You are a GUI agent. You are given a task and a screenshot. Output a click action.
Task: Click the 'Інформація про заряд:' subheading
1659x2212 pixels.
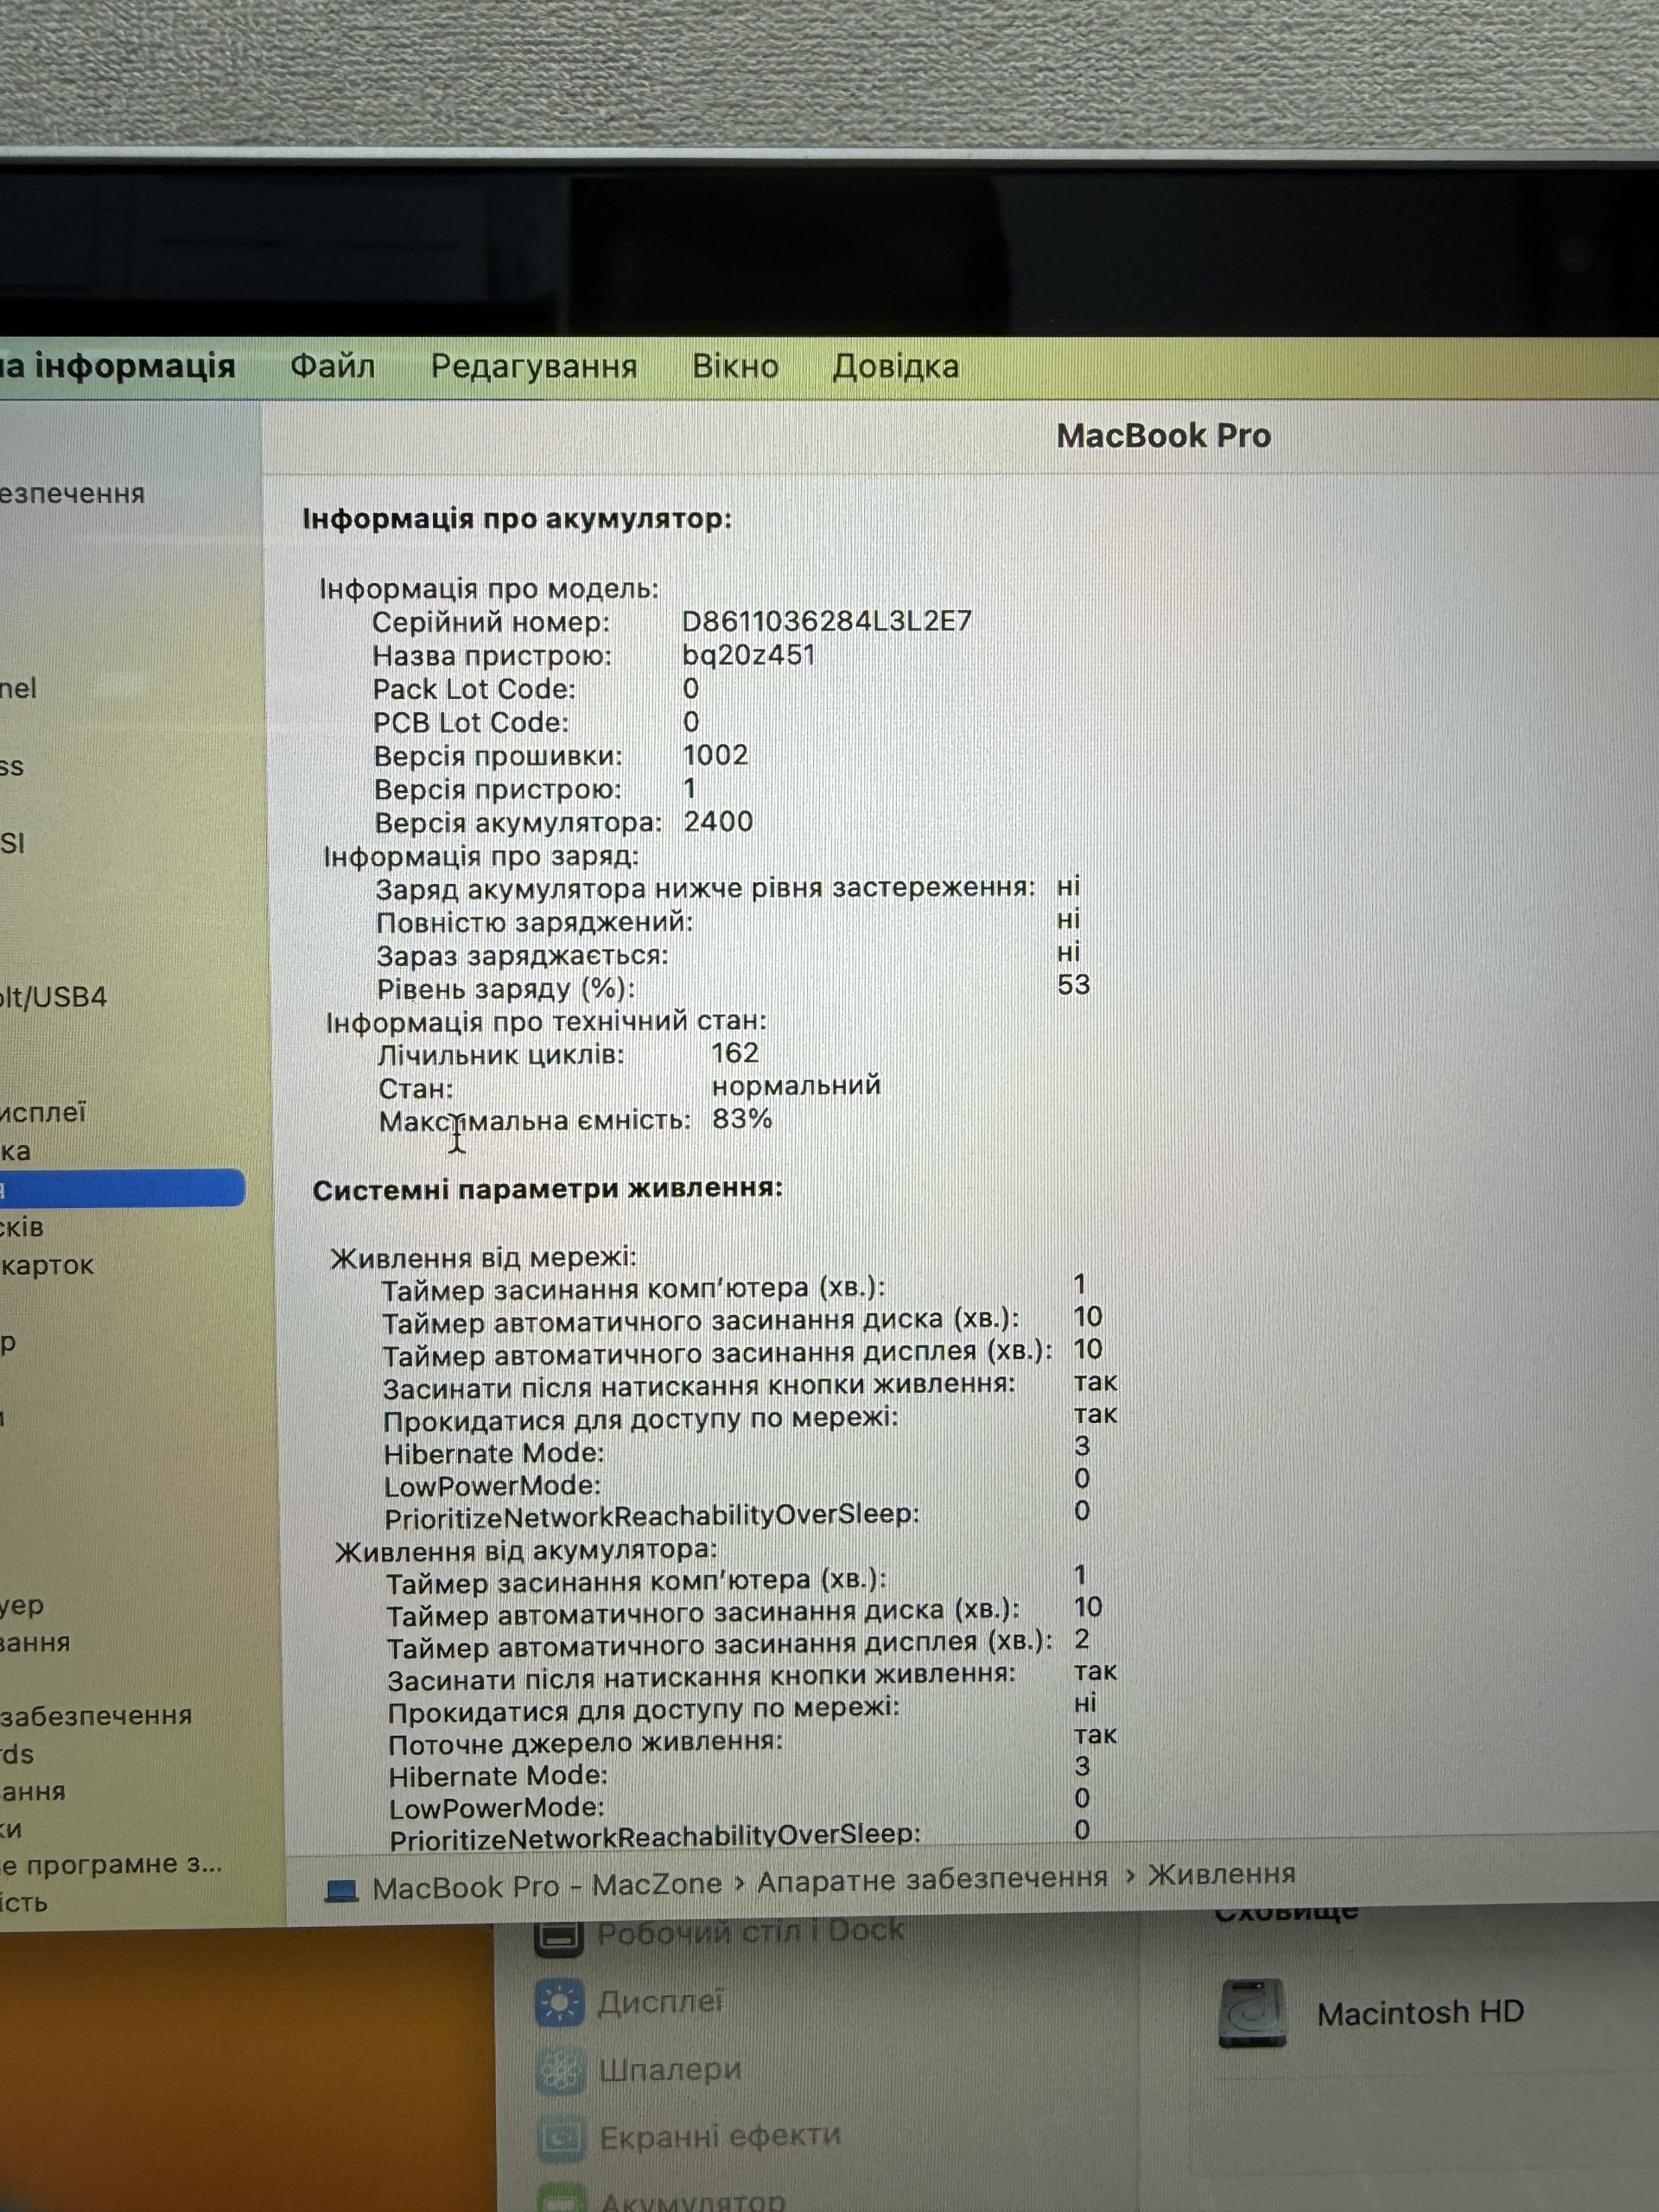[481, 856]
